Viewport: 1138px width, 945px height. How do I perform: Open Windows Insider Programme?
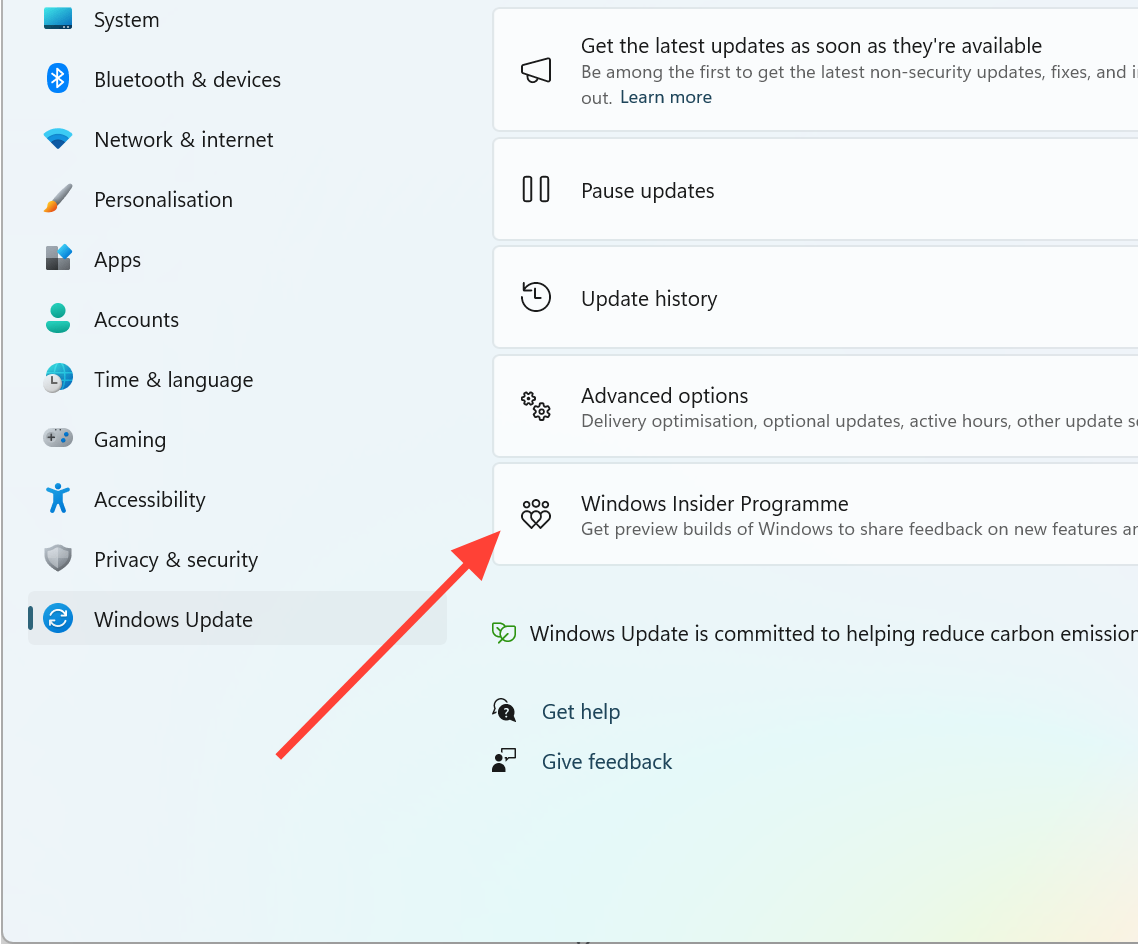pos(816,515)
